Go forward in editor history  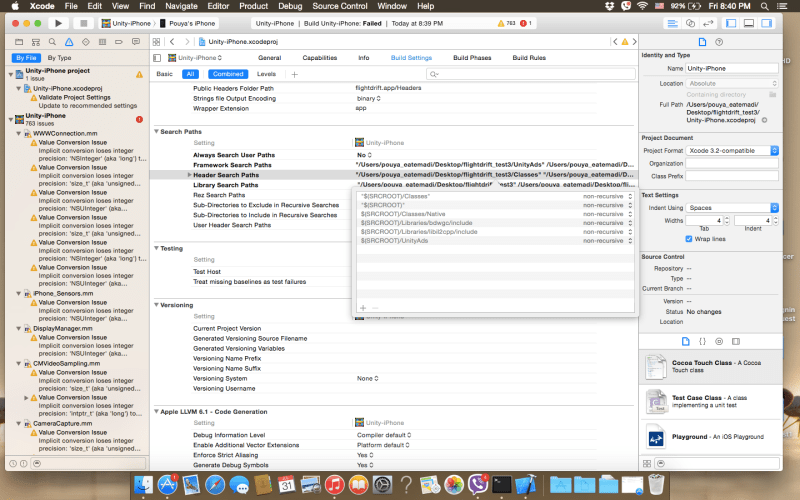coord(187,42)
